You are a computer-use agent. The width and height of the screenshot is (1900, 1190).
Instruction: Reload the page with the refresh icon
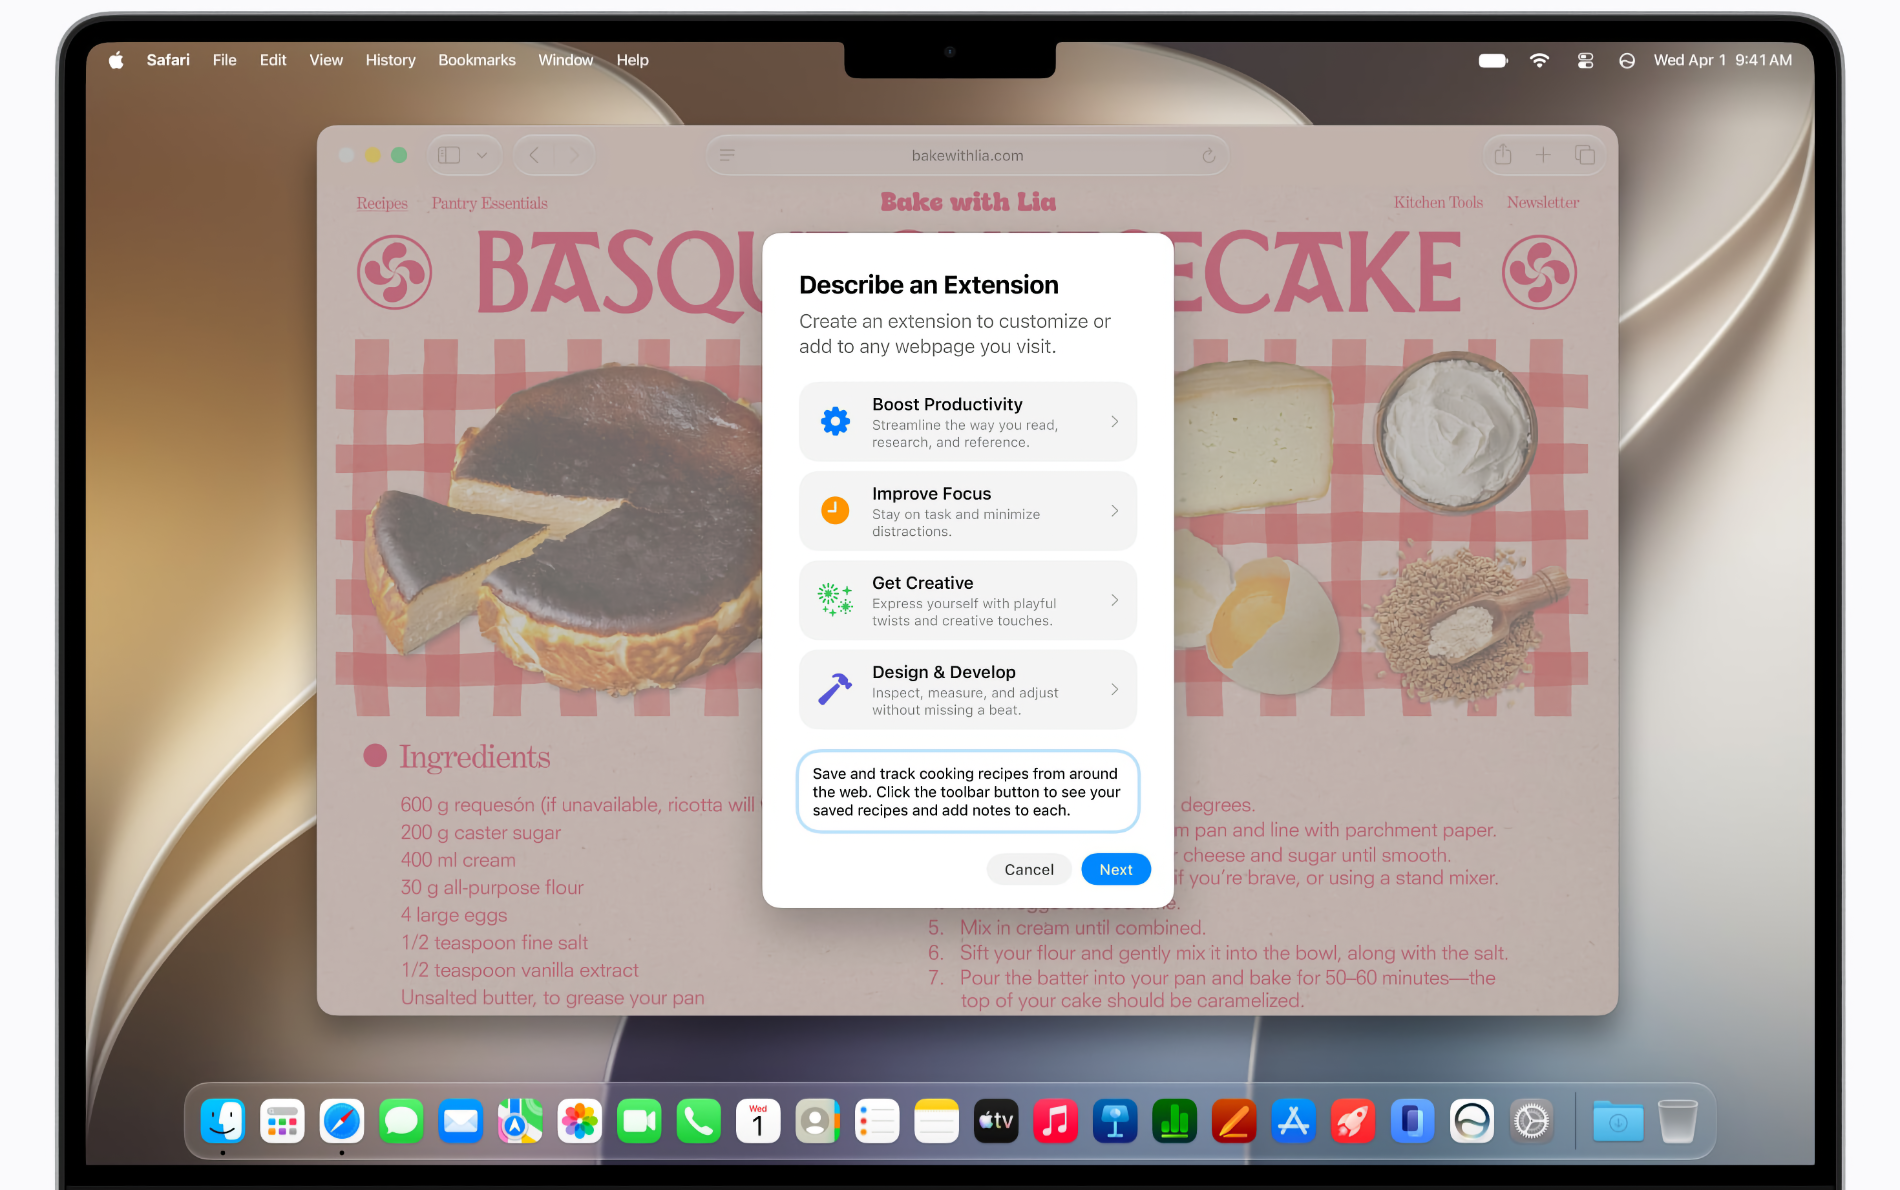coord(1209,155)
